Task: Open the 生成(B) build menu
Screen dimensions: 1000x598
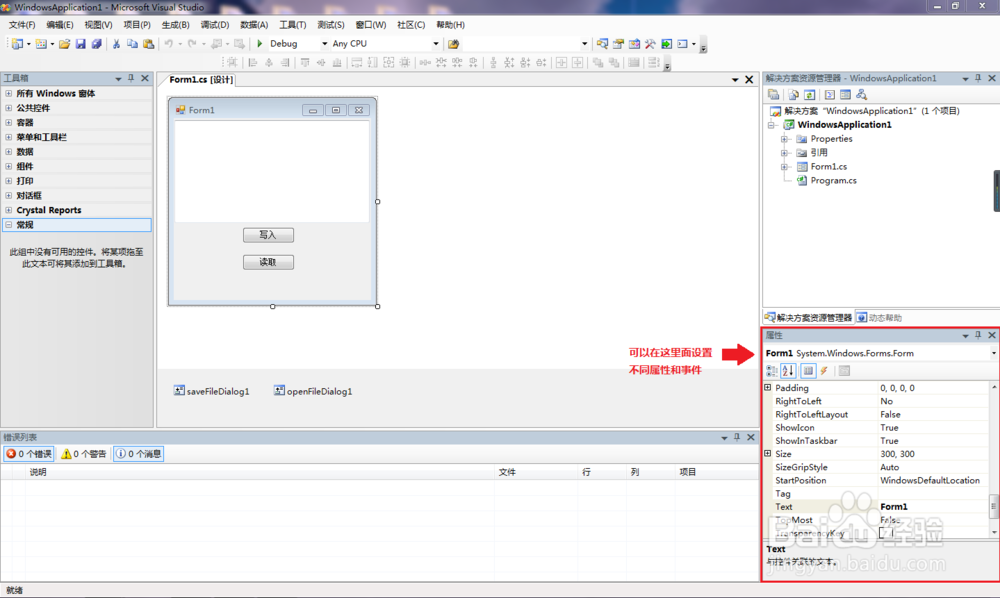Action: [x=175, y=24]
